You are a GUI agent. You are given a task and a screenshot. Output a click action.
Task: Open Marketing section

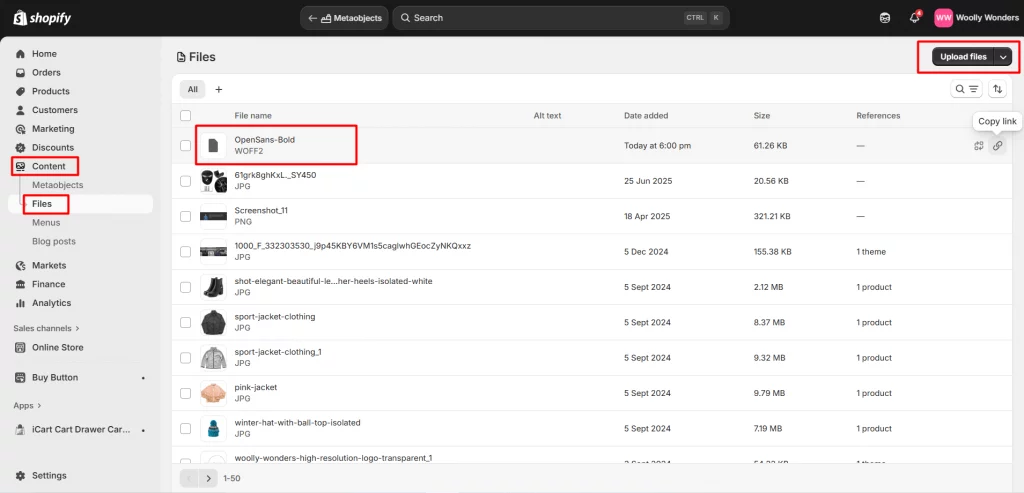pos(53,129)
